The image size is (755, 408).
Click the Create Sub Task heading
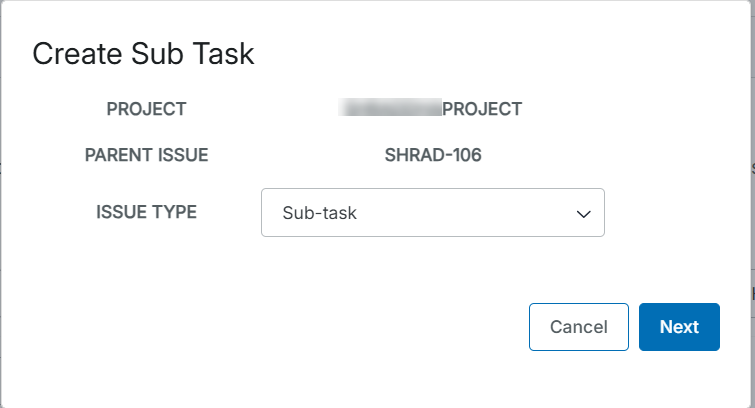point(143,54)
